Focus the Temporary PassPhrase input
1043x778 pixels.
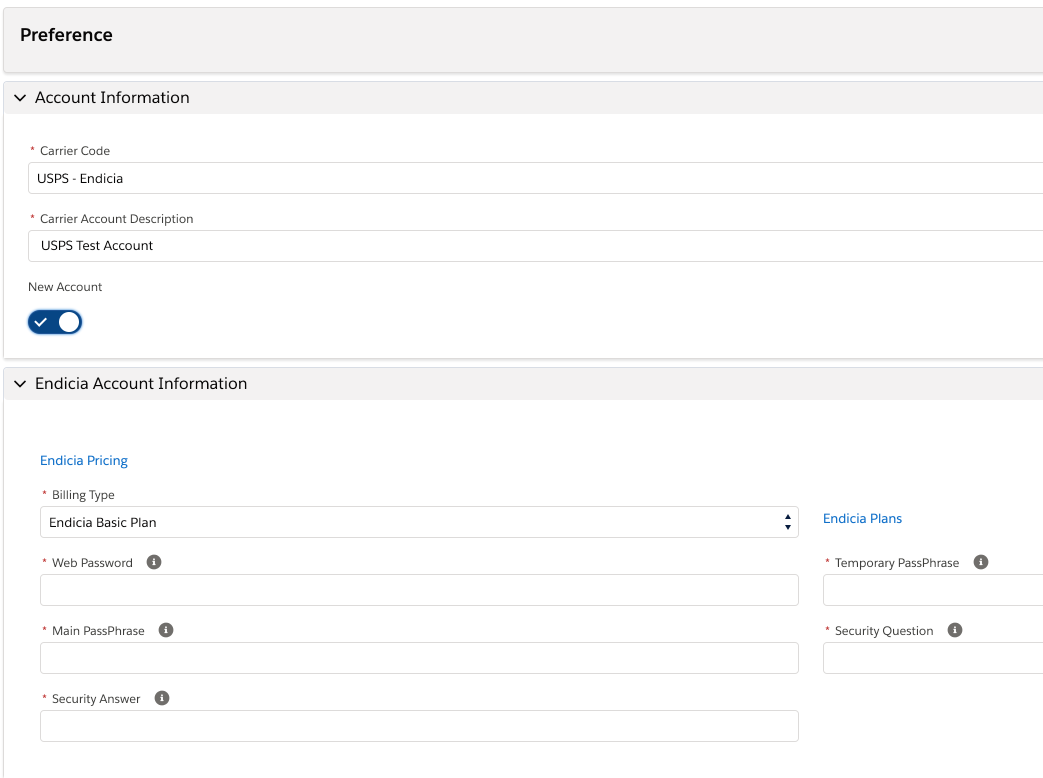click(933, 590)
